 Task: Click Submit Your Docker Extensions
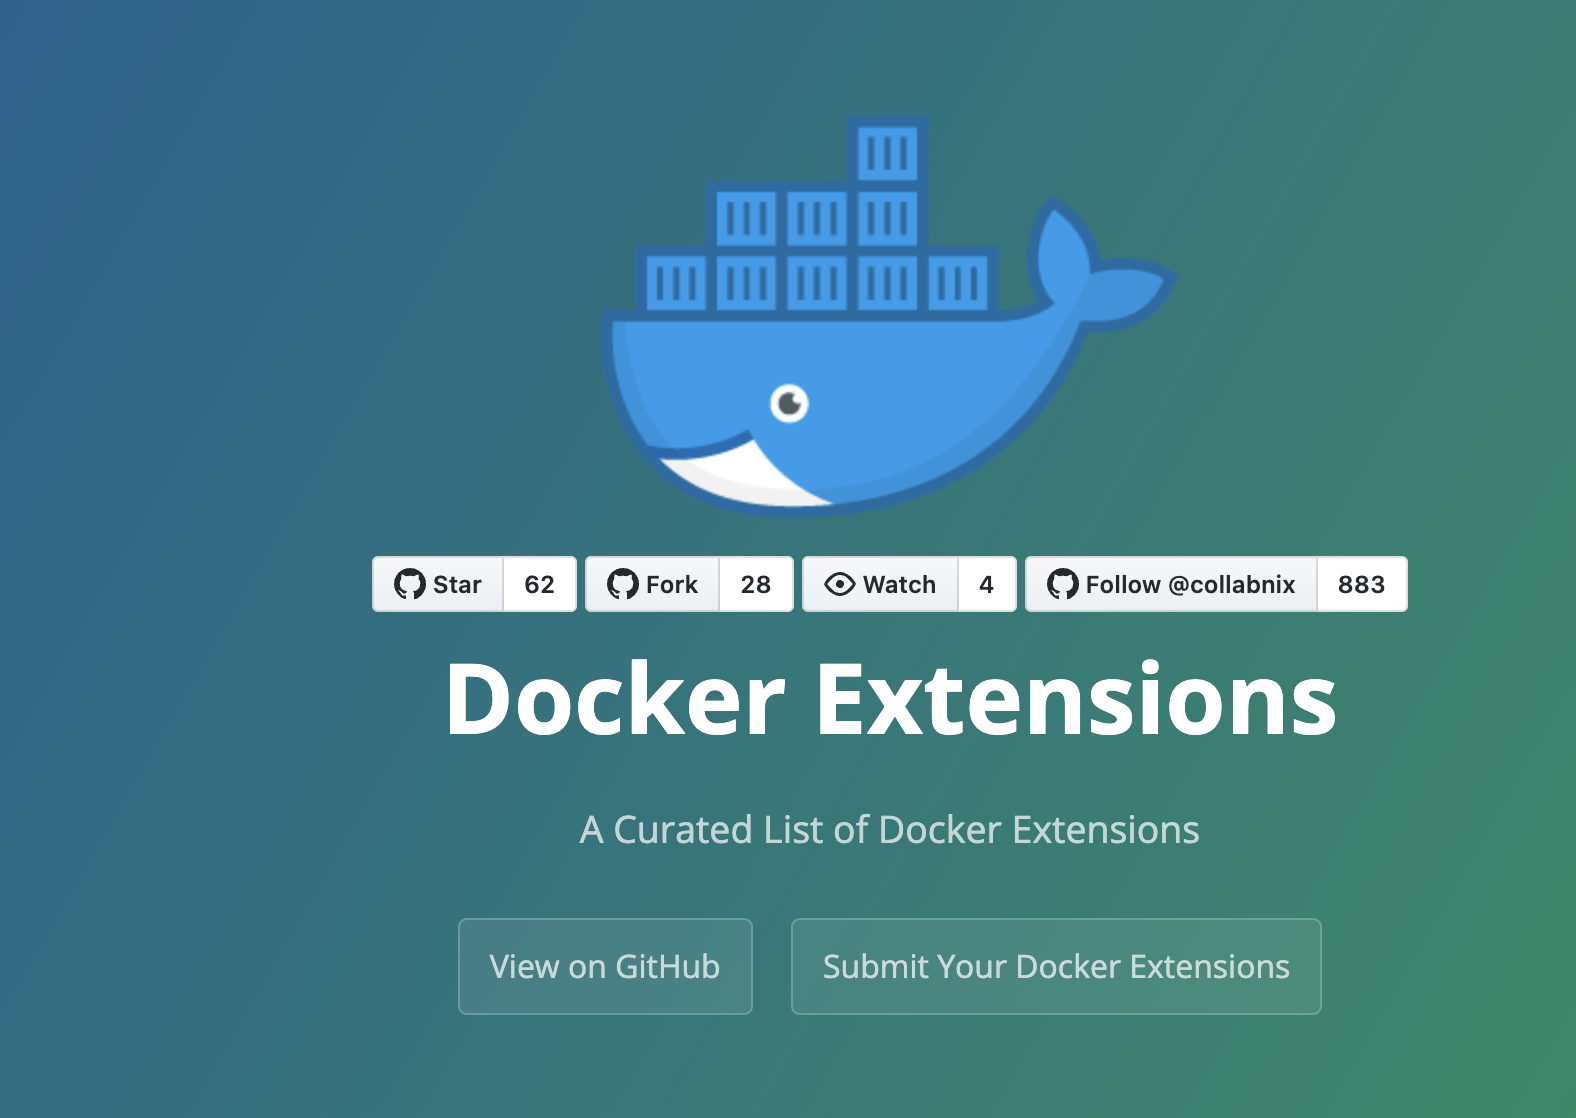pos(1056,966)
